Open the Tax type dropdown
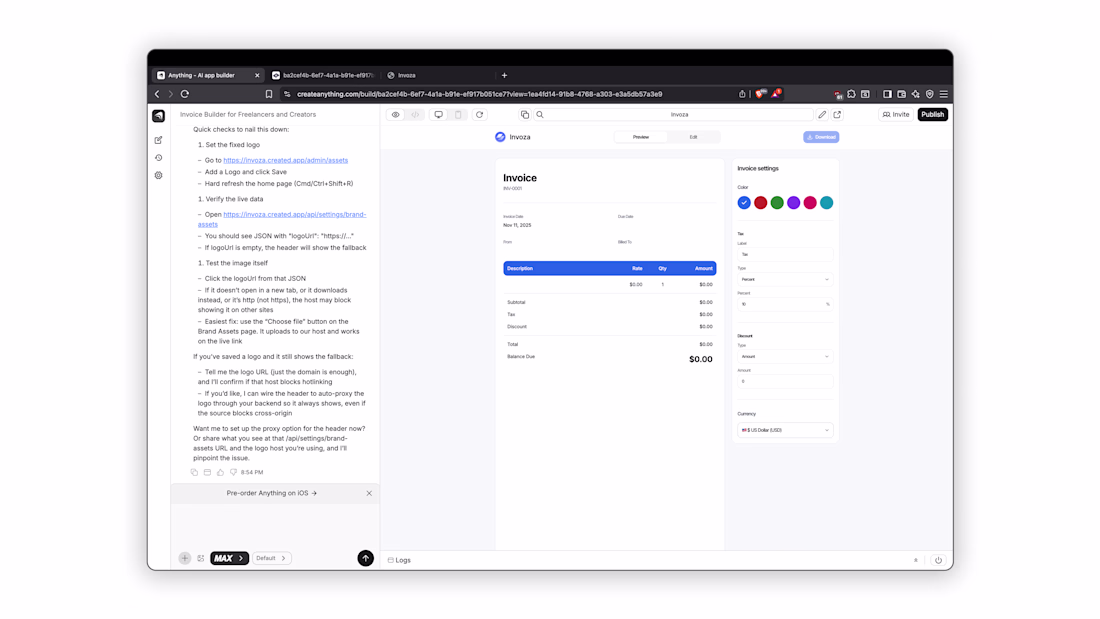 (x=785, y=279)
